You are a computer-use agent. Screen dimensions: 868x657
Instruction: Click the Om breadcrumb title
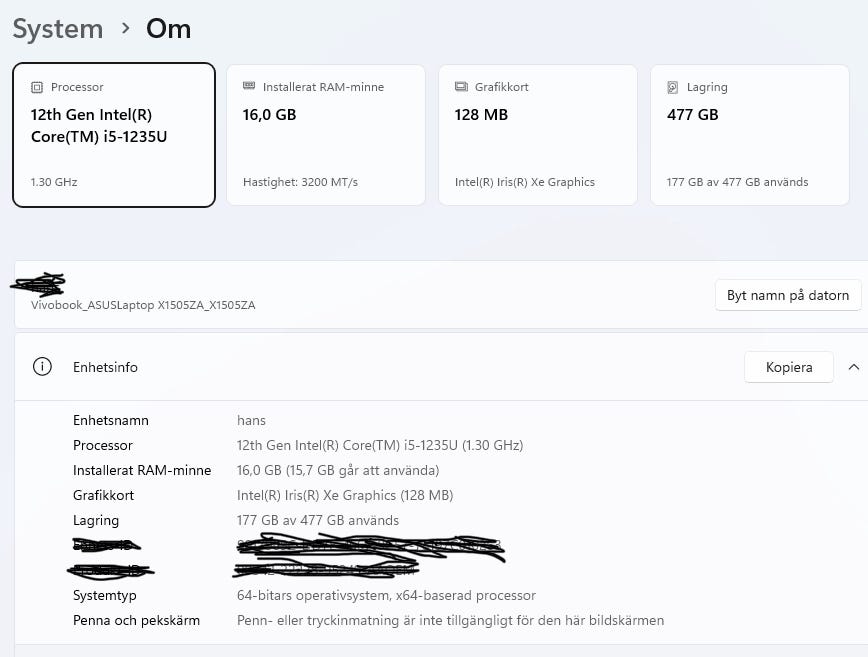click(x=168, y=29)
